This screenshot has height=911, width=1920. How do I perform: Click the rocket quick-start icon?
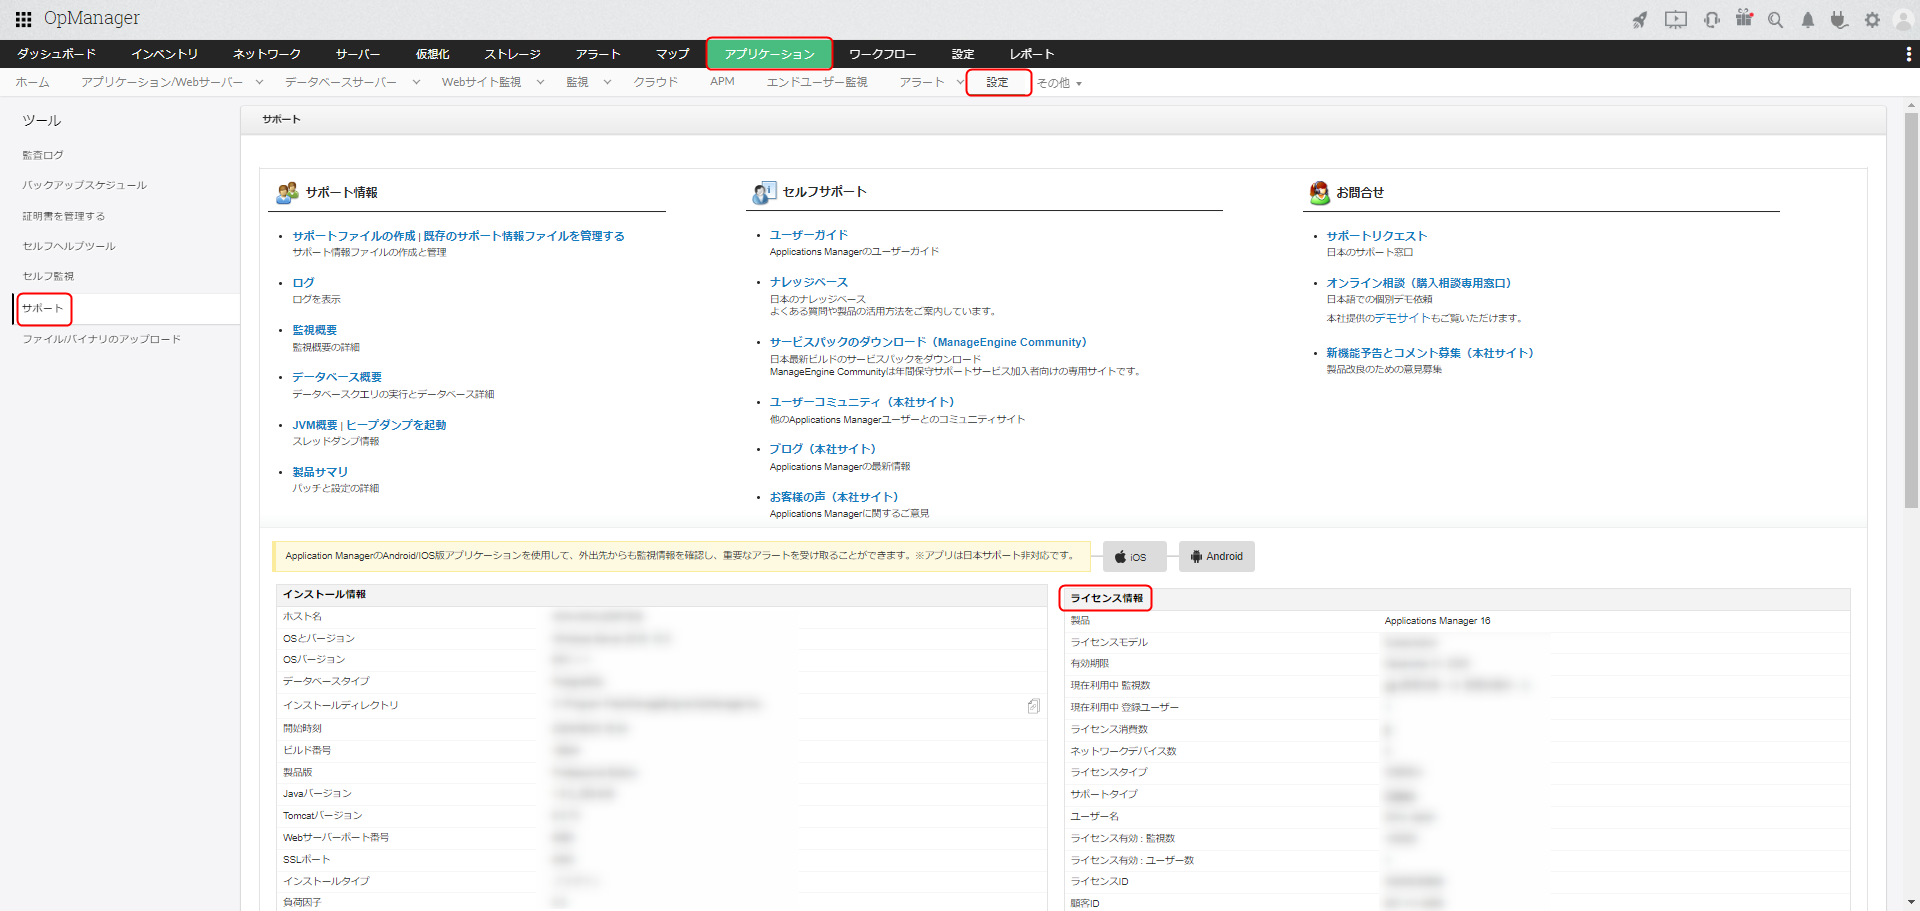(x=1640, y=20)
